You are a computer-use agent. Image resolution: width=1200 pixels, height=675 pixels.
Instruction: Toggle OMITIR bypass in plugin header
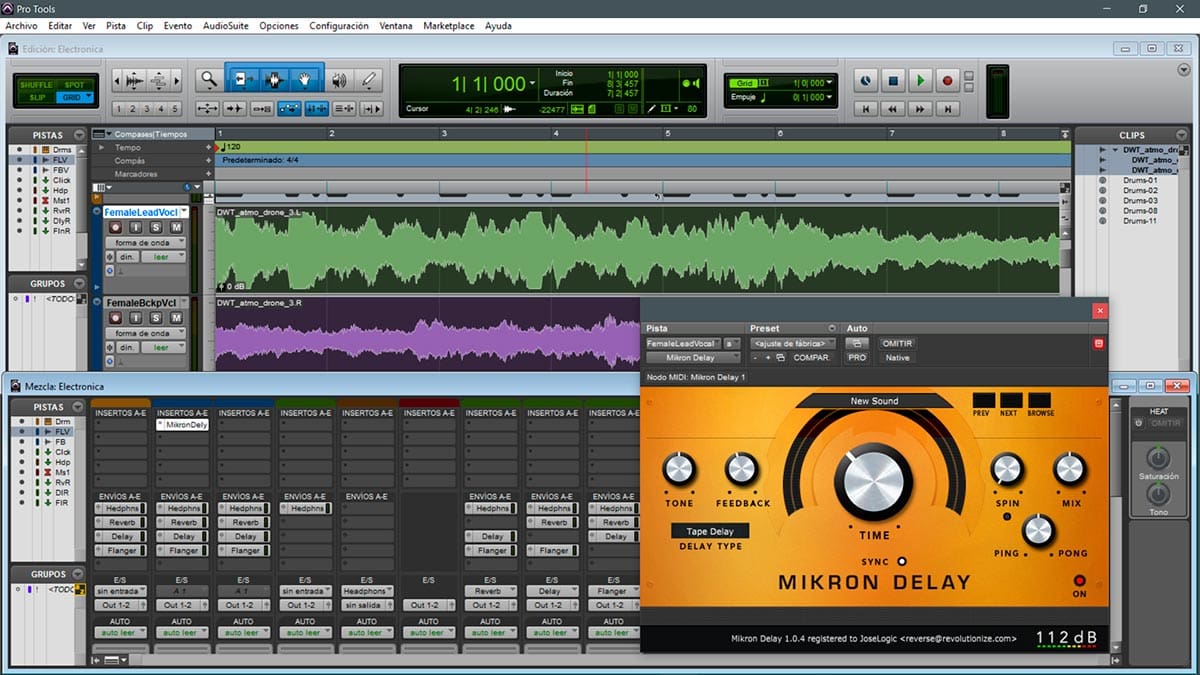pos(897,343)
